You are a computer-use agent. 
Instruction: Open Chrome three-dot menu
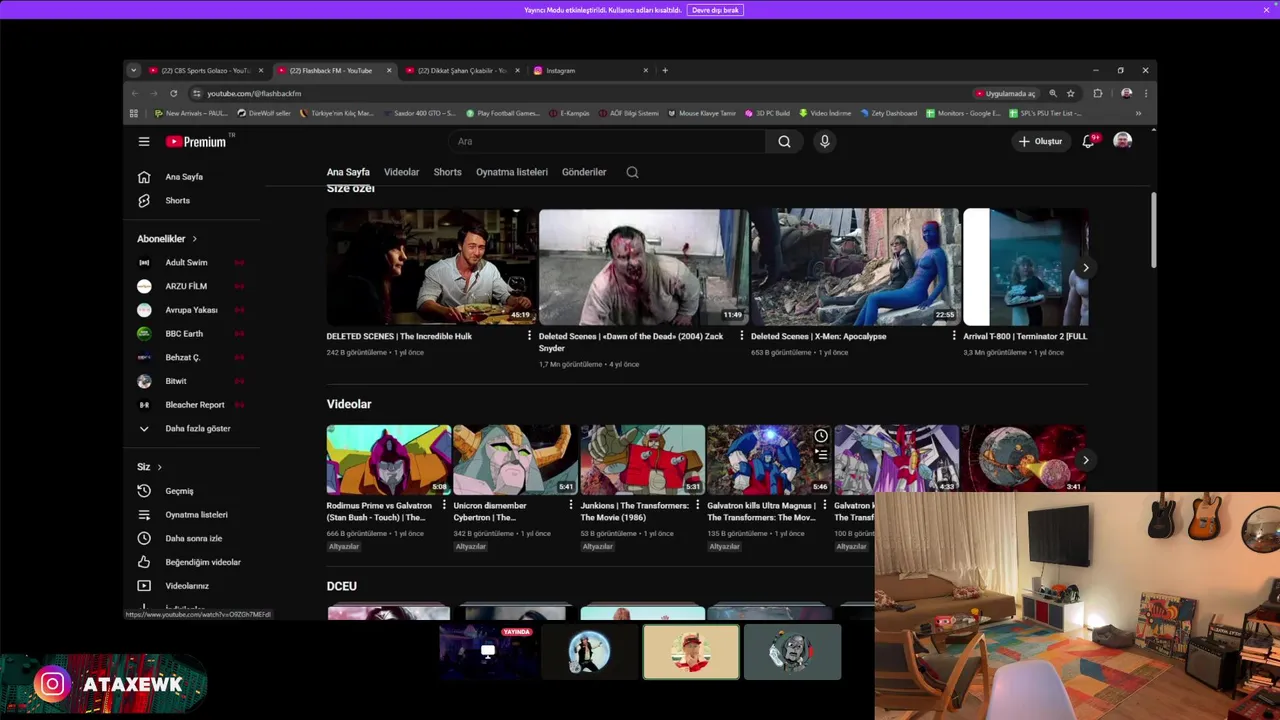1146,93
